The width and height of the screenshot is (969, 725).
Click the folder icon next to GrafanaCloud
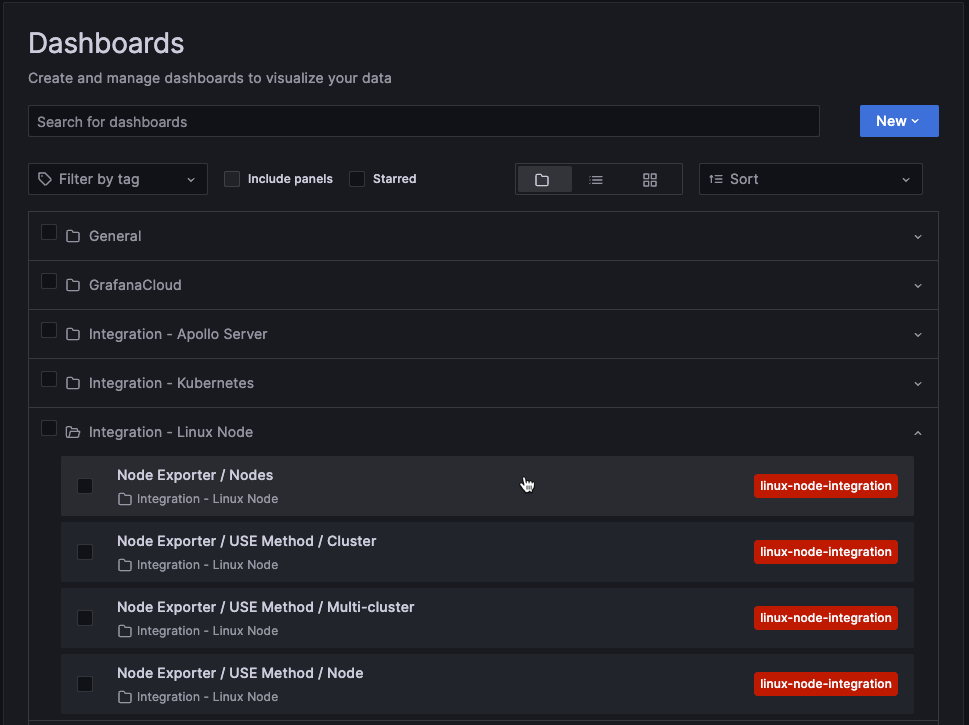pos(72,285)
